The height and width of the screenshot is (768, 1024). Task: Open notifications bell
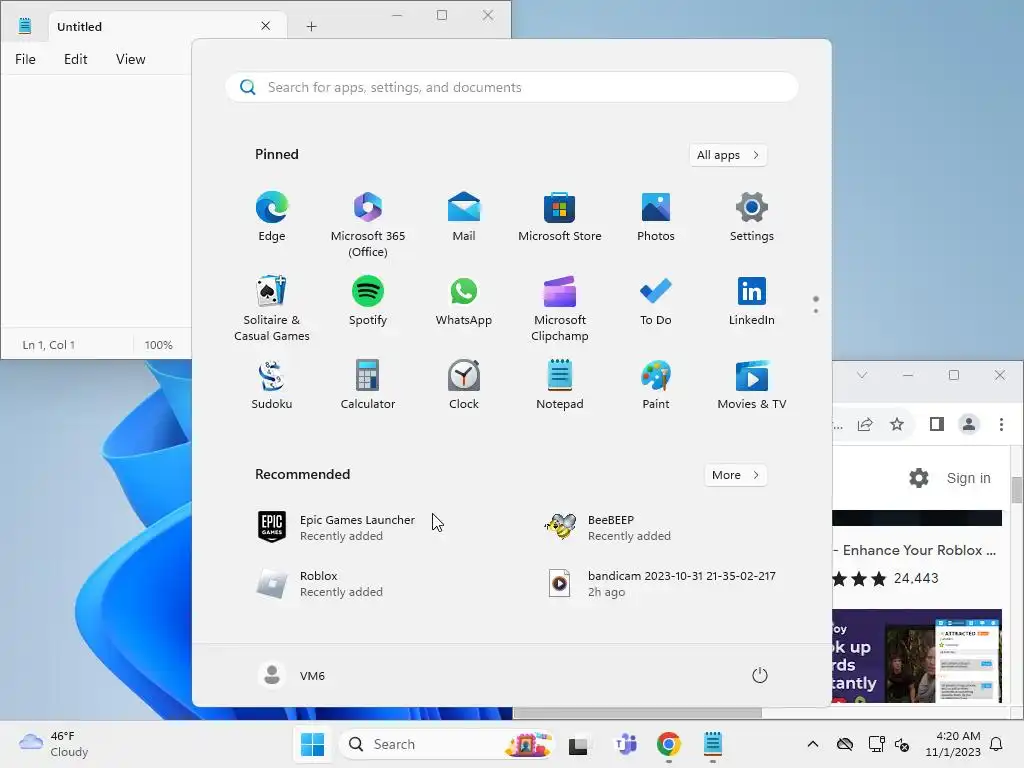point(997,744)
